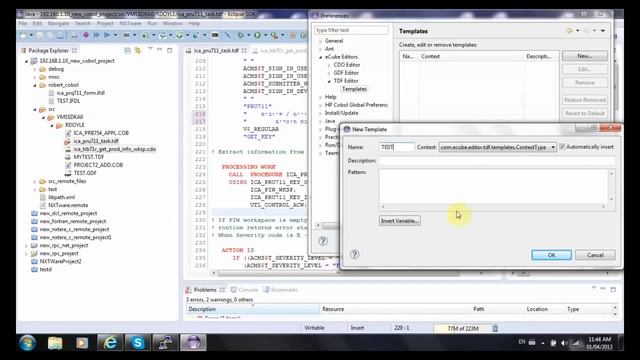Click Cancel in New Template dialog
This screenshot has height=360, width=640.
coord(595,255)
